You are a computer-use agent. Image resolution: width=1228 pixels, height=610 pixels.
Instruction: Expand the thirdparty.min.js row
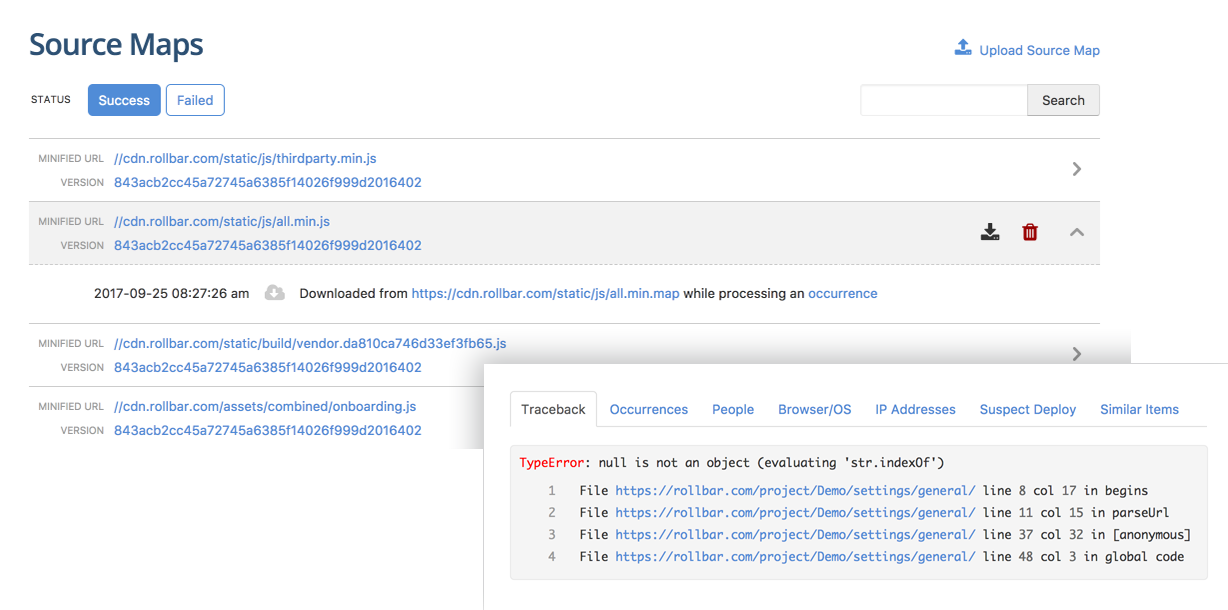(x=1076, y=169)
